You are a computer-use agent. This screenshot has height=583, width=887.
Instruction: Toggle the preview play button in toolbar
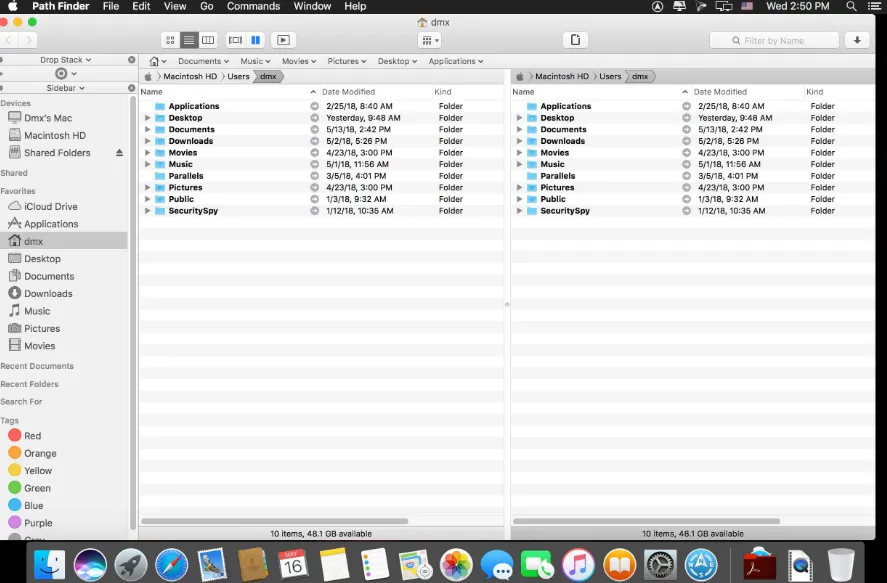click(283, 40)
